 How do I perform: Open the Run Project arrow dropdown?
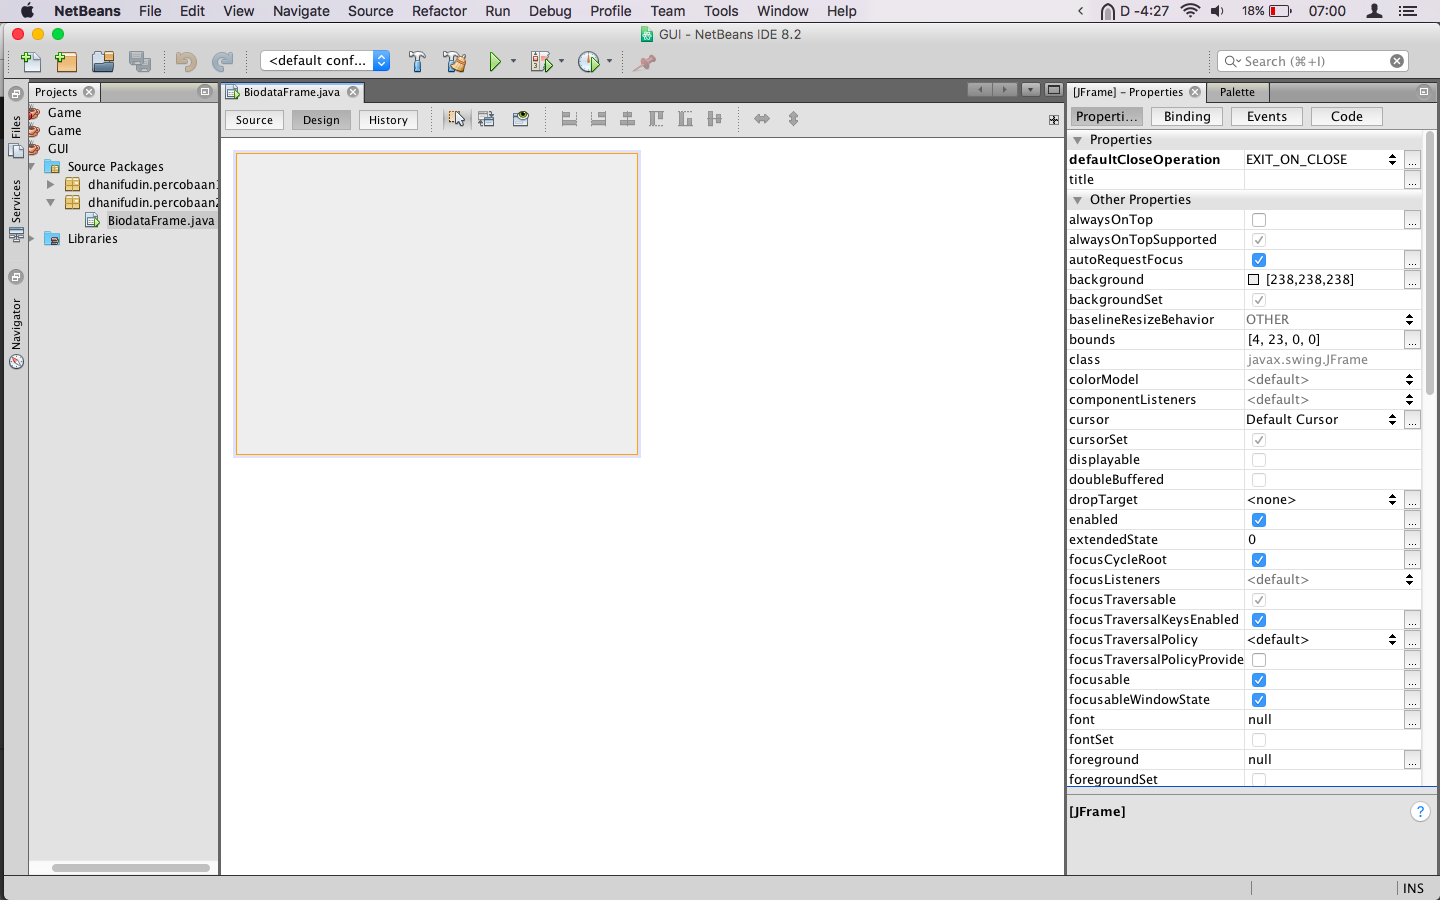coord(513,62)
